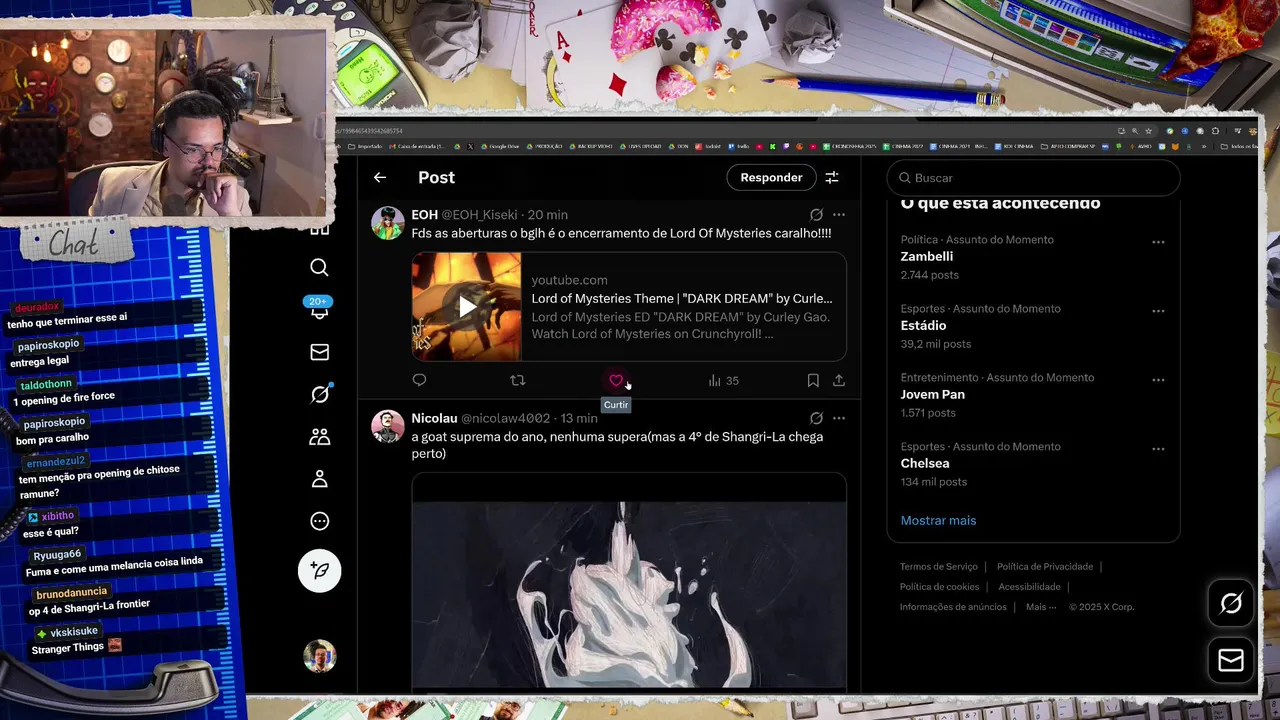Viewport: 1280px width, 720px height.
Task: Open Grok from the left sidebar
Action: 319,394
